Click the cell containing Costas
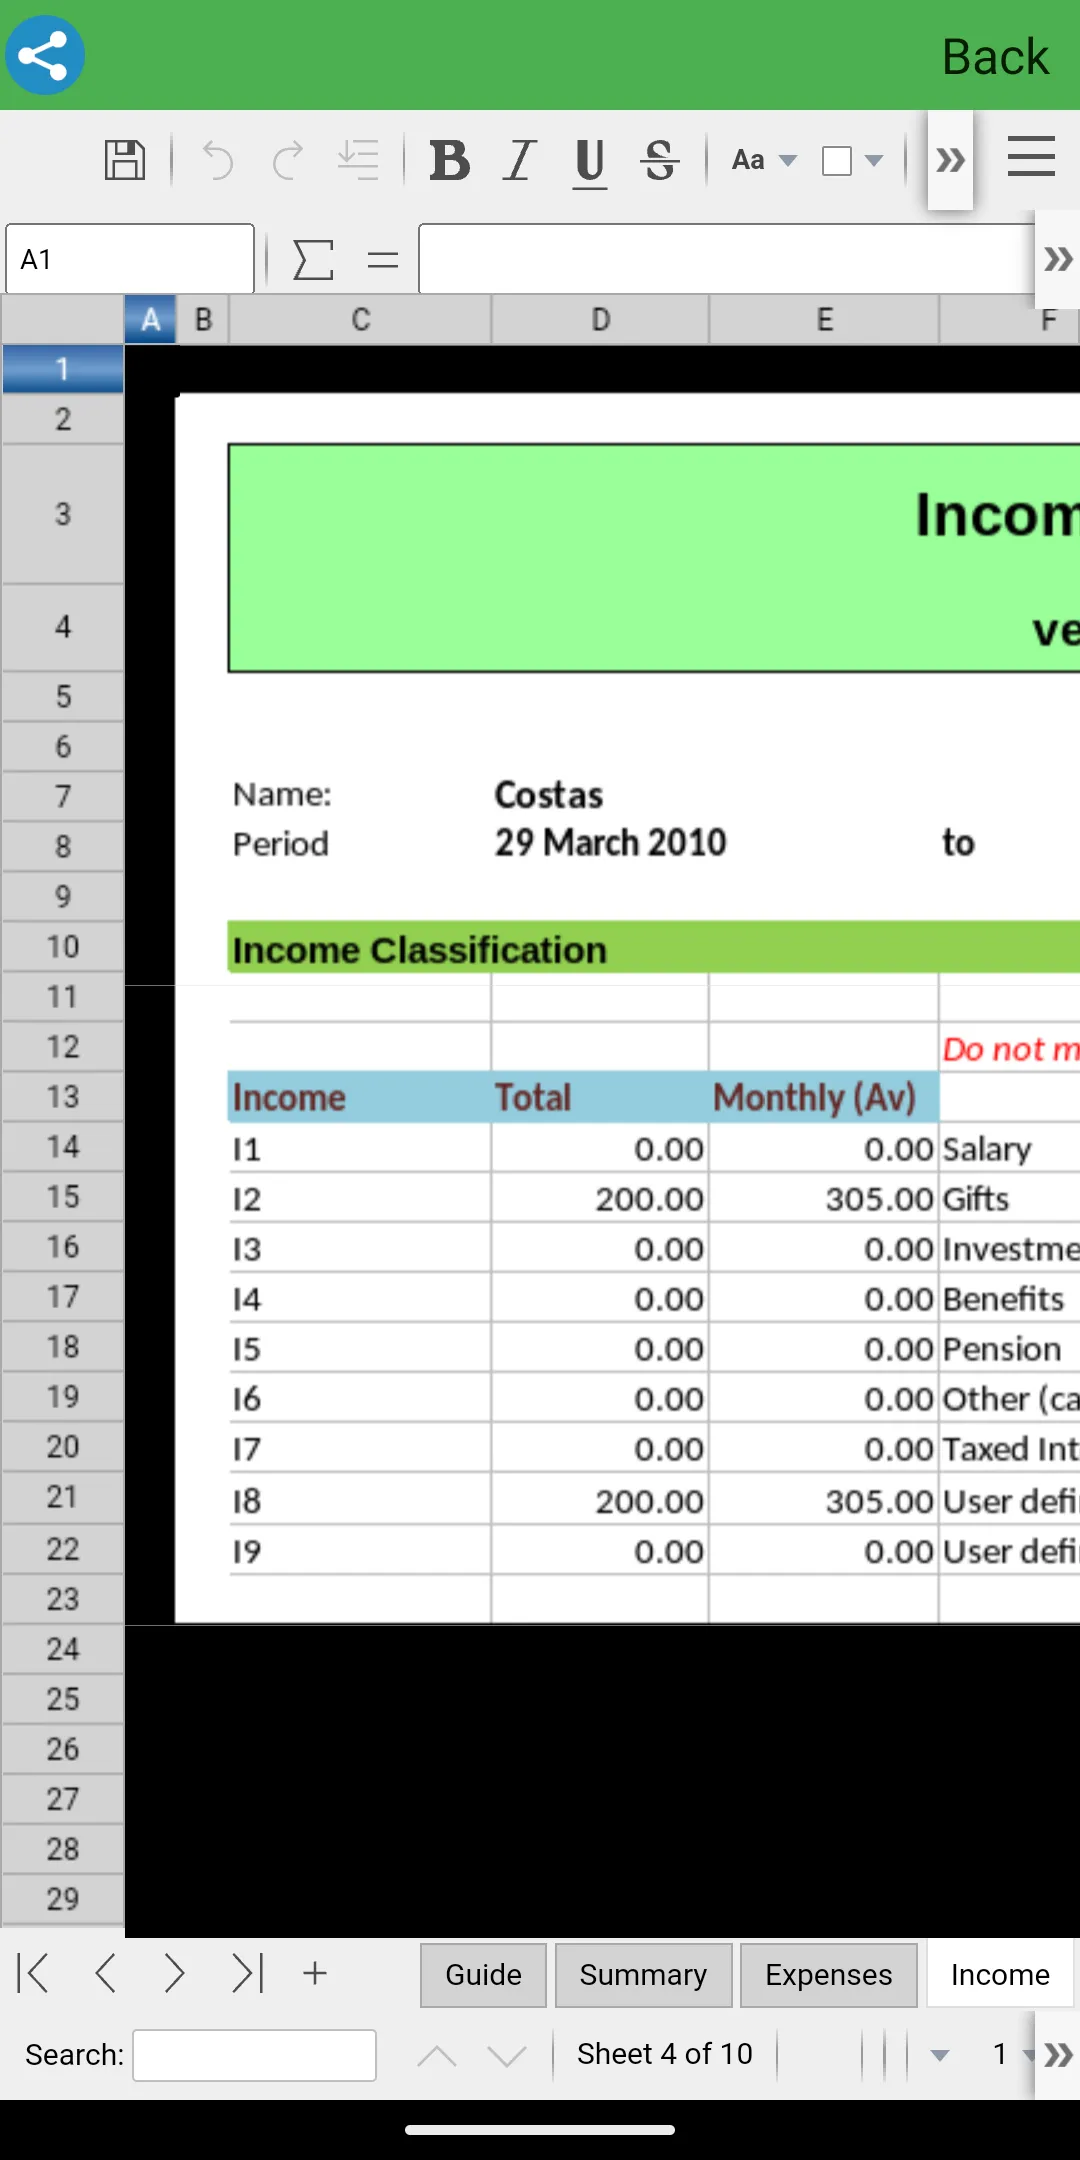Viewport: 1080px width, 2160px height. [x=600, y=796]
